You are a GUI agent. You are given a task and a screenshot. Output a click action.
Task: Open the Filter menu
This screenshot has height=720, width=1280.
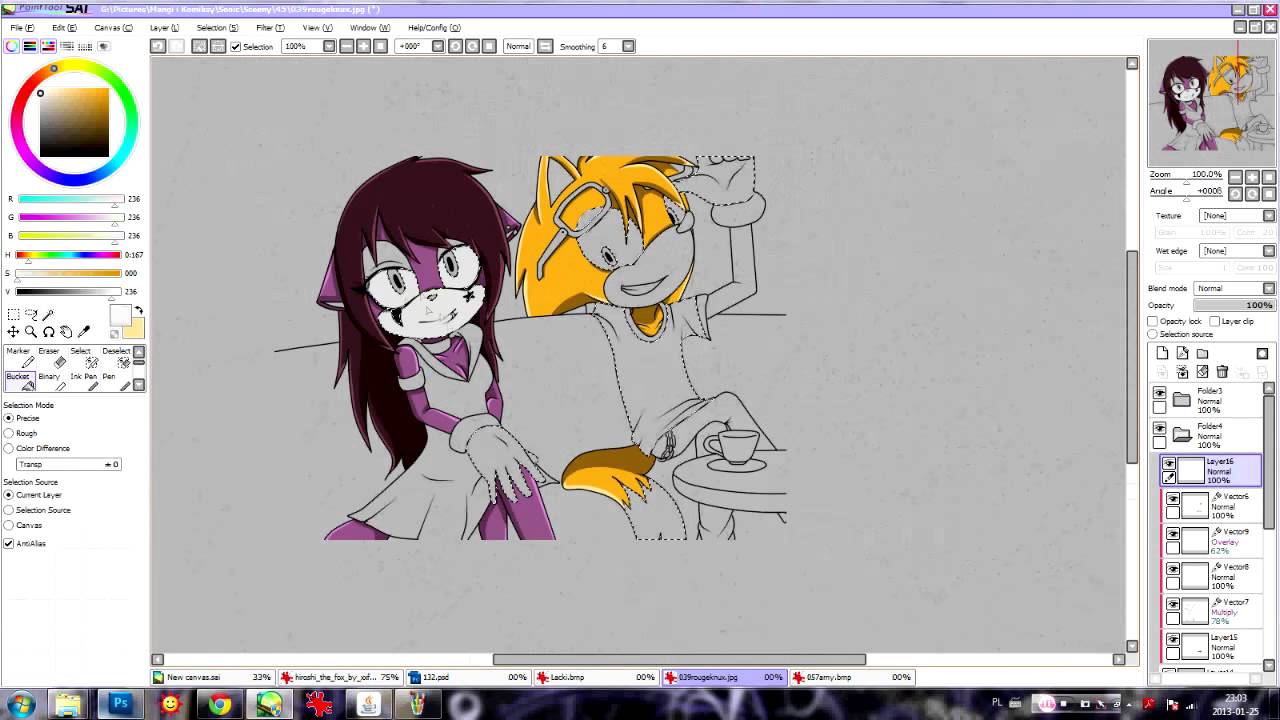pos(270,28)
